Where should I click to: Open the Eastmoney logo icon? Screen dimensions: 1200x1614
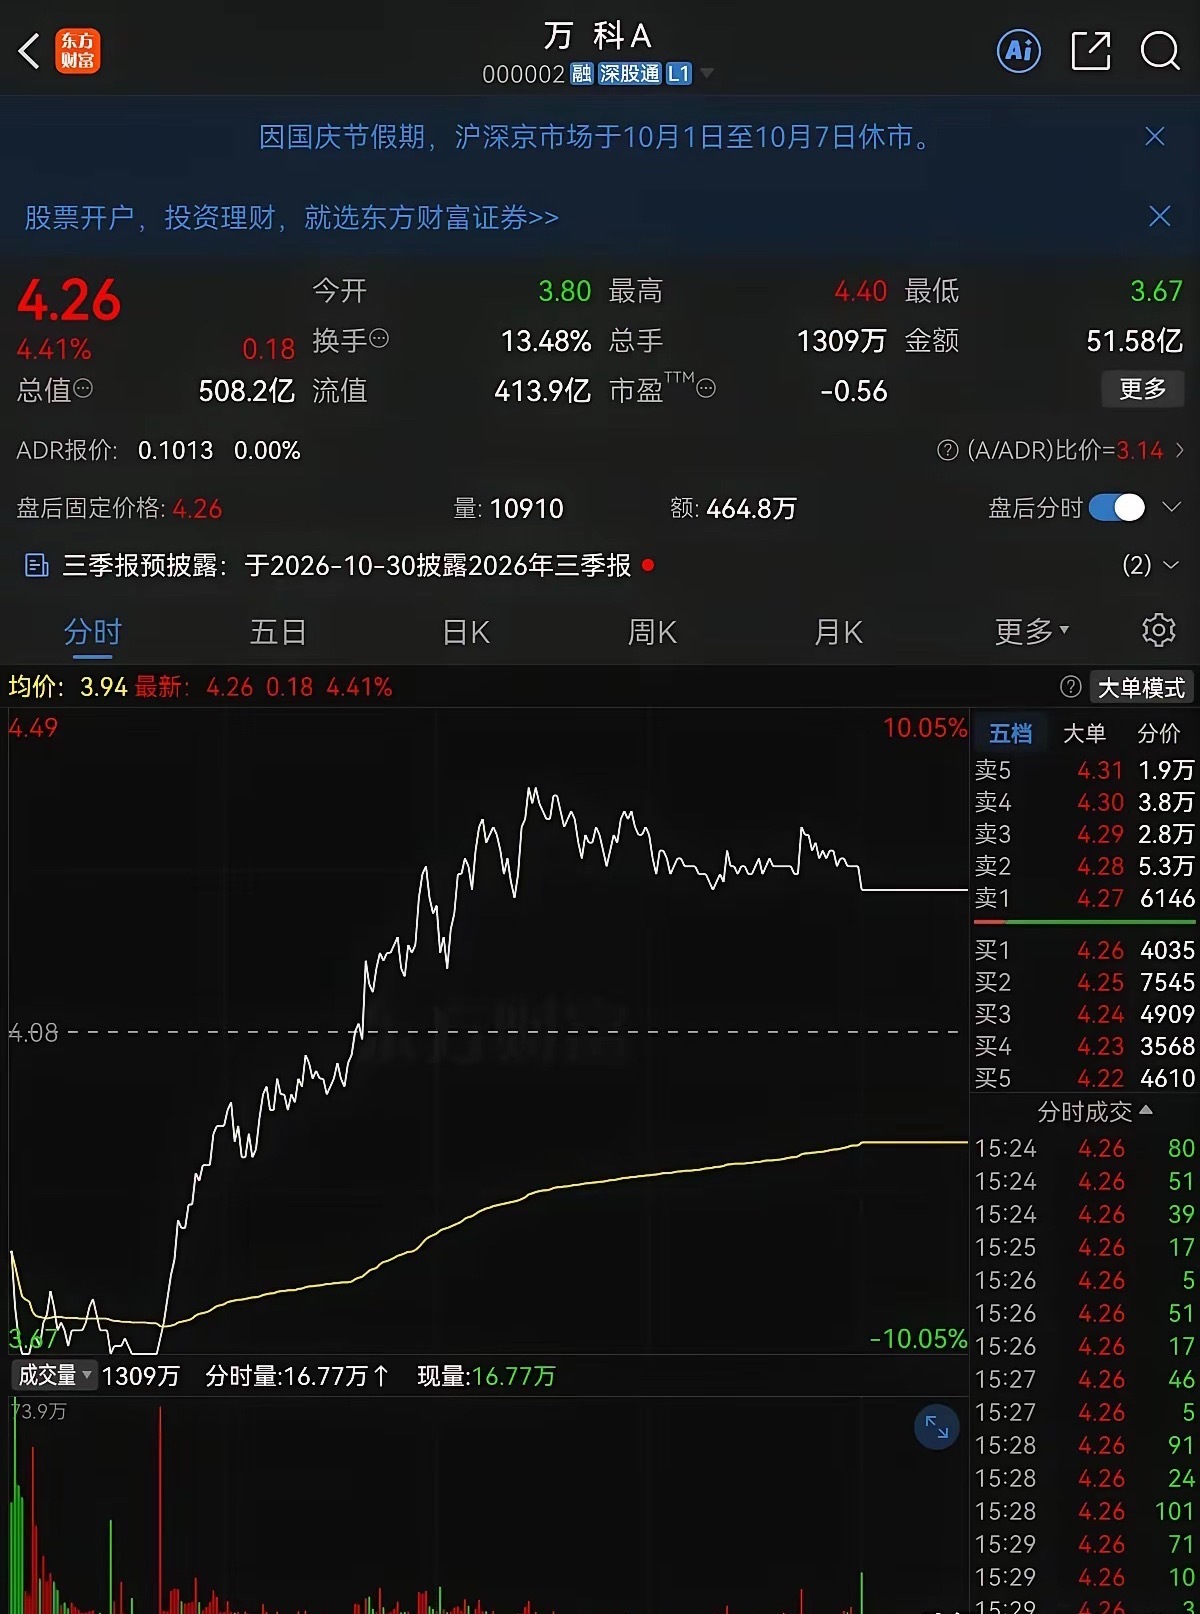pyautogui.click(x=78, y=51)
